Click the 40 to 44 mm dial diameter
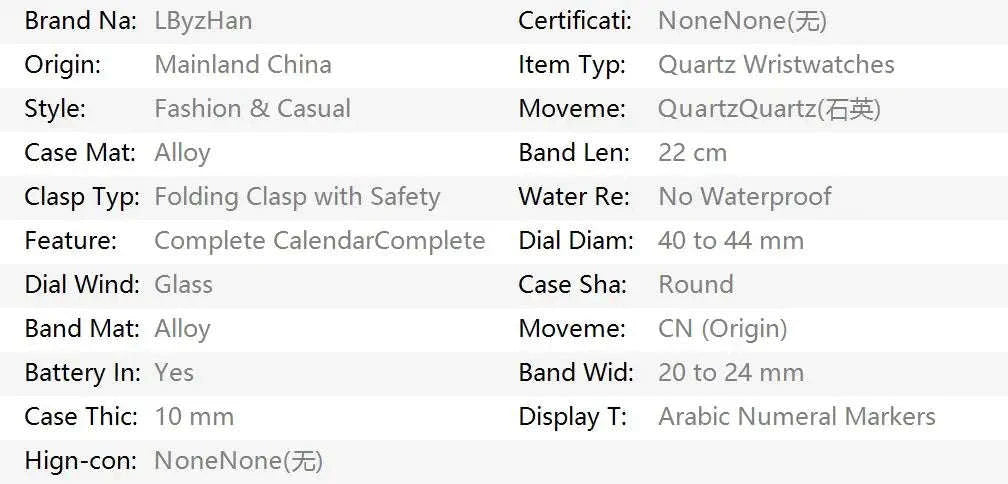Viewport: 1008px width, 484px height. coord(731,241)
